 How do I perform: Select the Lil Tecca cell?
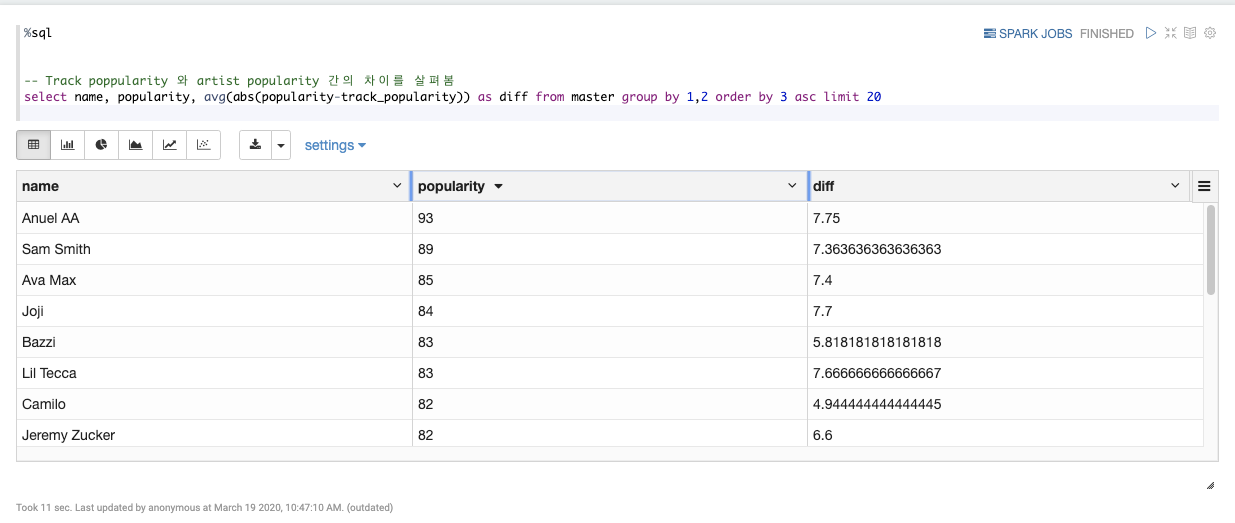click(x=214, y=373)
